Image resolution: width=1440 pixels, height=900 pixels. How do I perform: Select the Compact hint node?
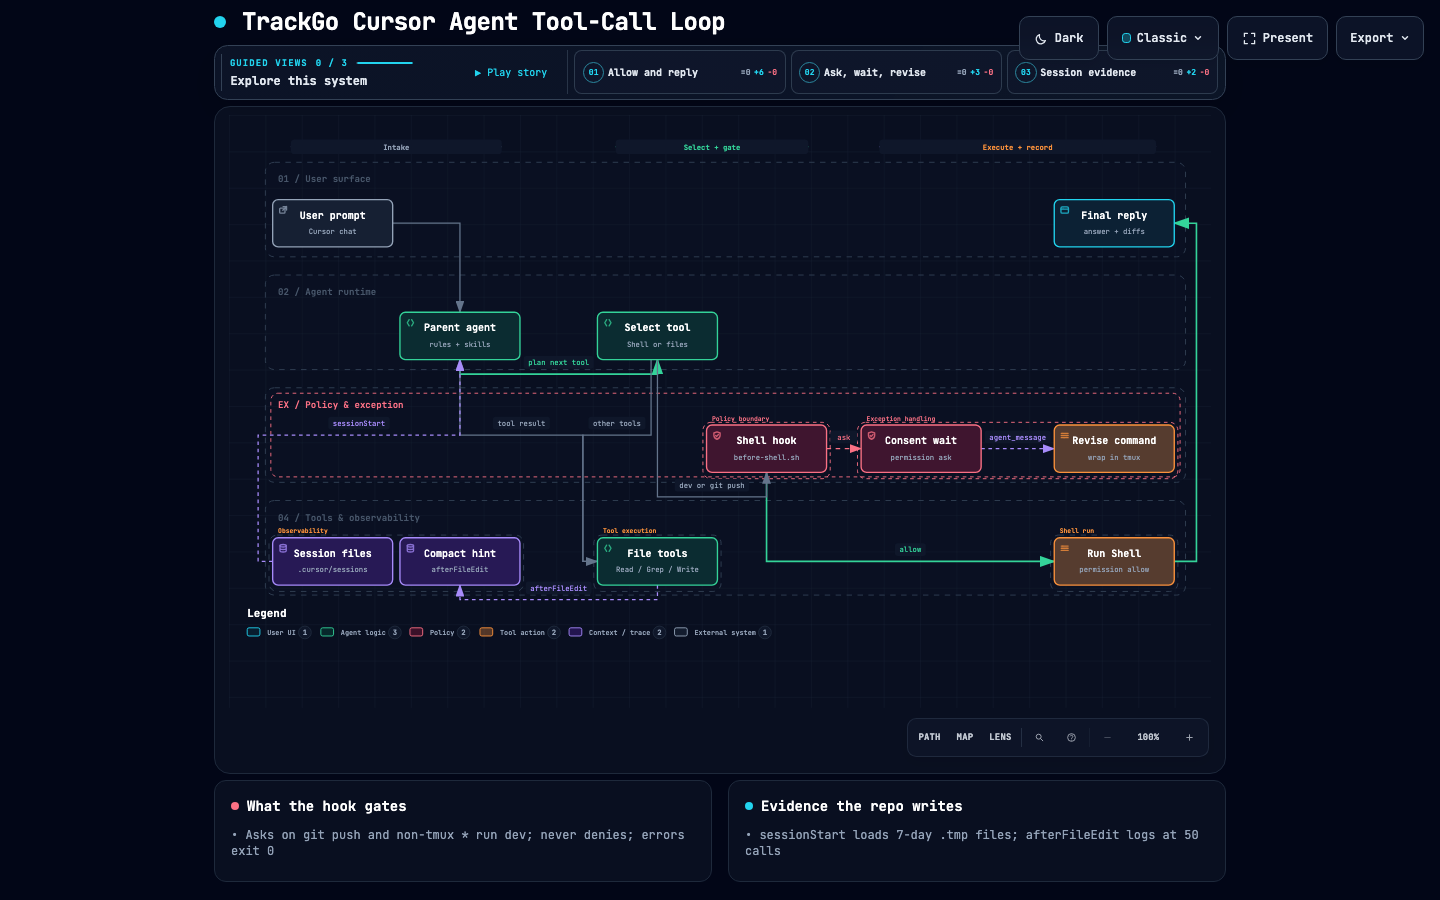pyautogui.click(x=460, y=562)
